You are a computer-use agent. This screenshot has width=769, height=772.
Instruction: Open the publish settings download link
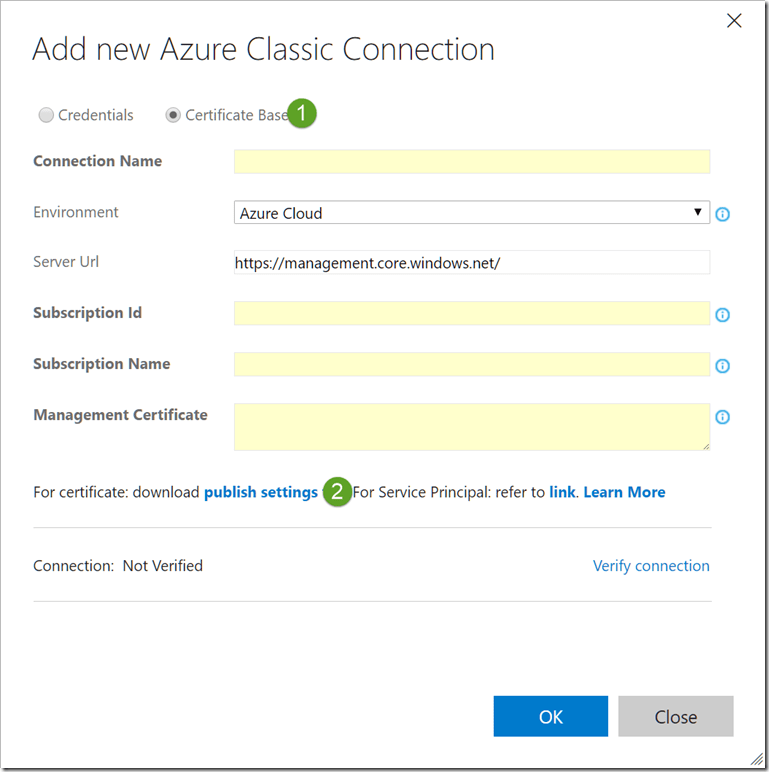pos(261,492)
